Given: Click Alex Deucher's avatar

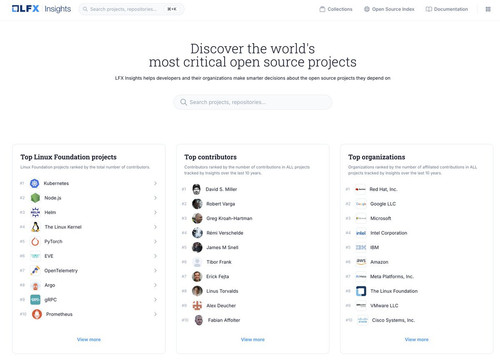Looking at the screenshot, I should [x=197, y=305].
